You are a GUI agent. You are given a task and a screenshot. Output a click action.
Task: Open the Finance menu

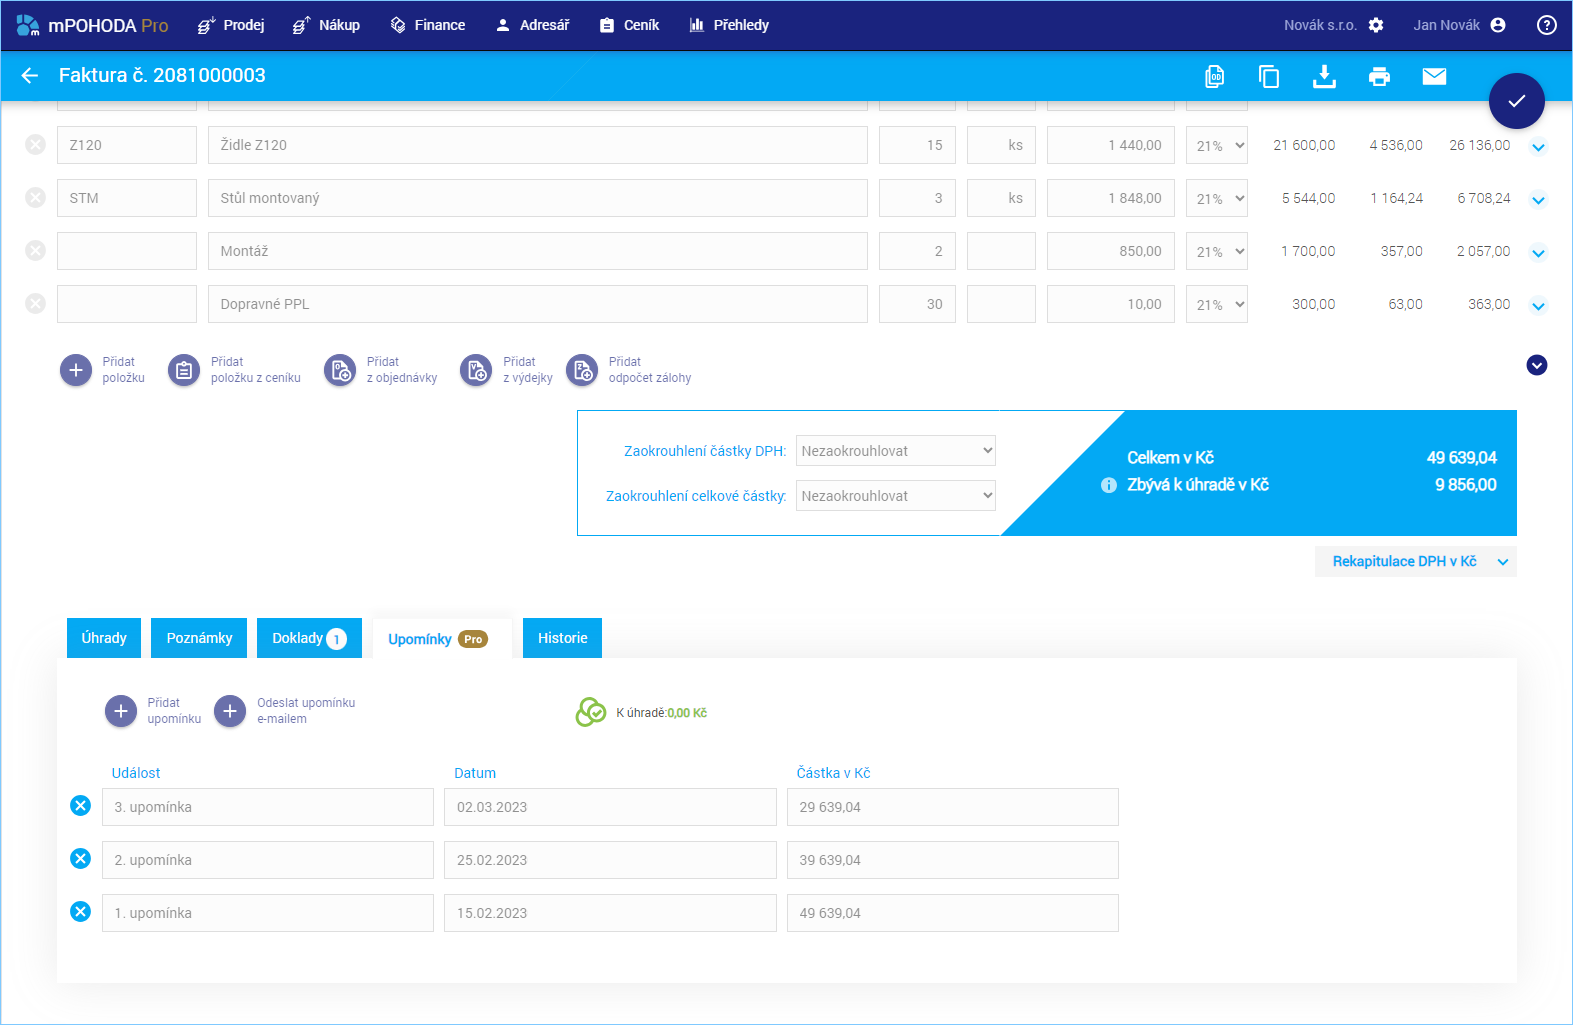pos(428,25)
